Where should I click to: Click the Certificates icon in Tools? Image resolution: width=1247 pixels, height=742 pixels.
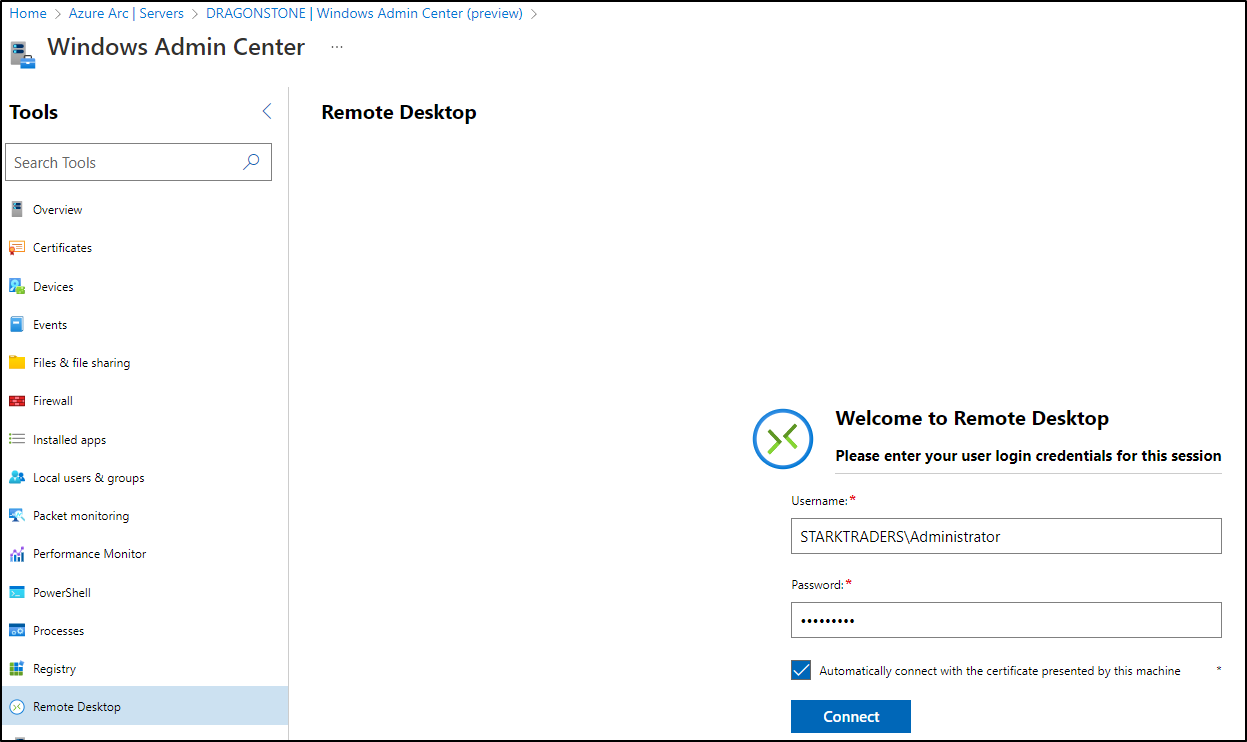[16, 248]
